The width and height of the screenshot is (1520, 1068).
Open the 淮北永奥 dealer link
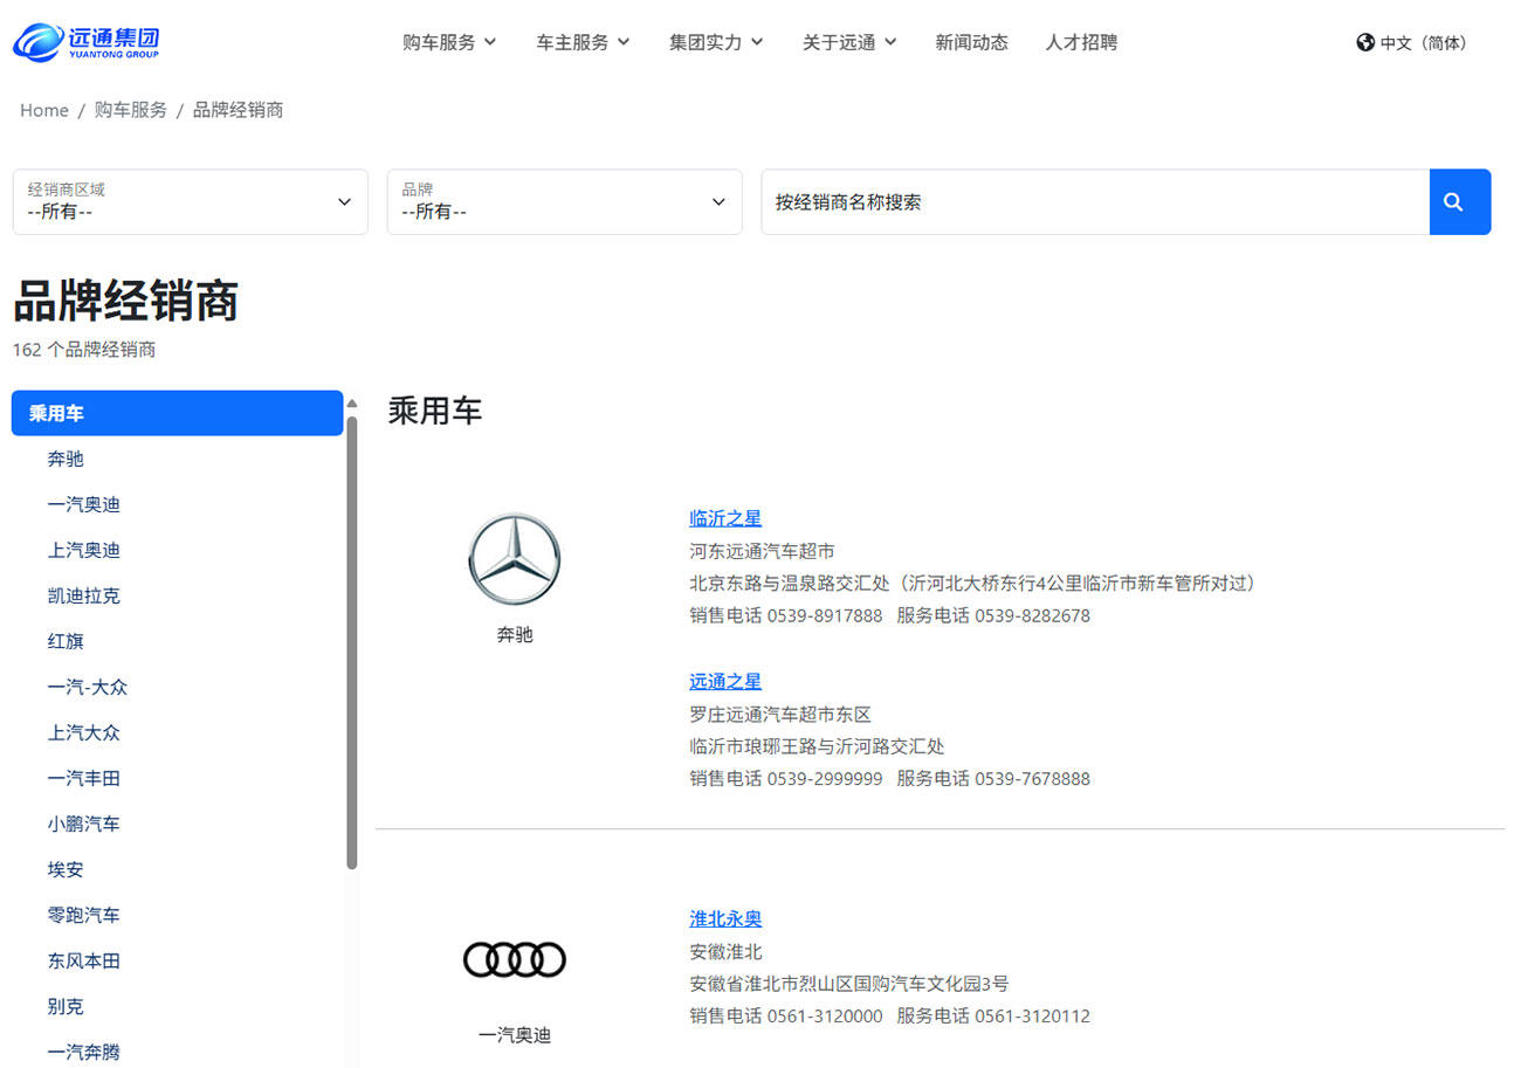pos(725,918)
